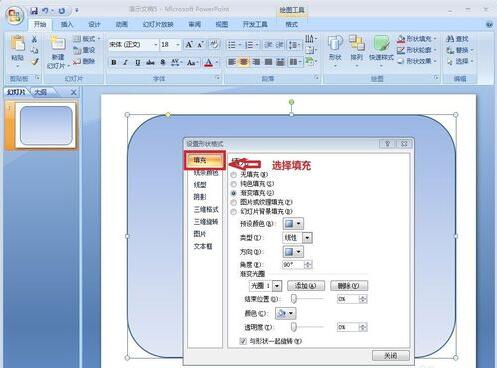Redo action in quick access toolbar

[x=62, y=11]
